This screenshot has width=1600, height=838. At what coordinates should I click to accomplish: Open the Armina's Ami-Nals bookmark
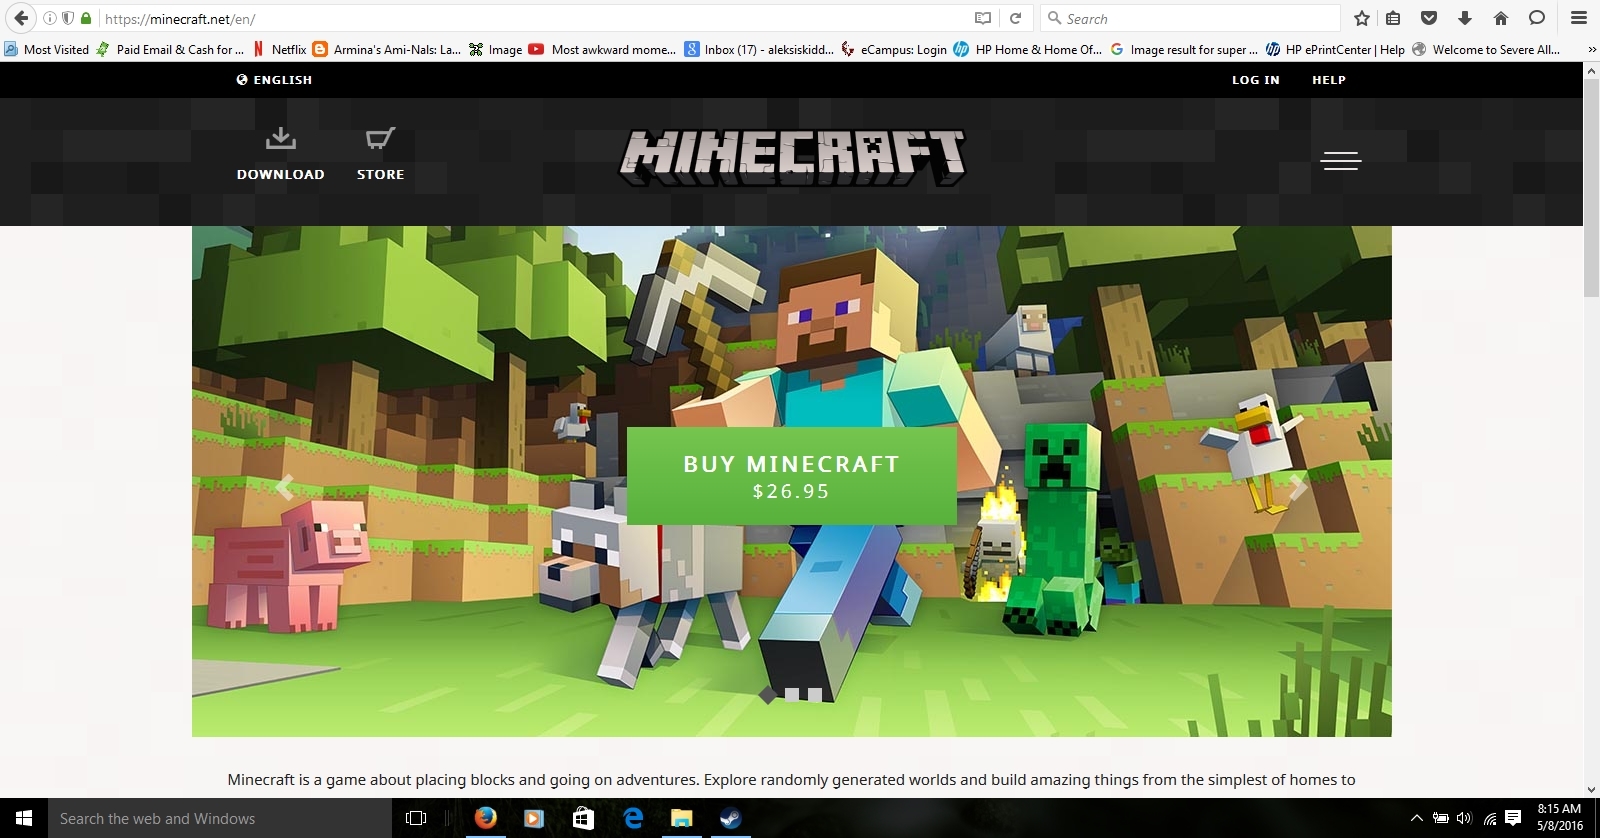pos(386,49)
